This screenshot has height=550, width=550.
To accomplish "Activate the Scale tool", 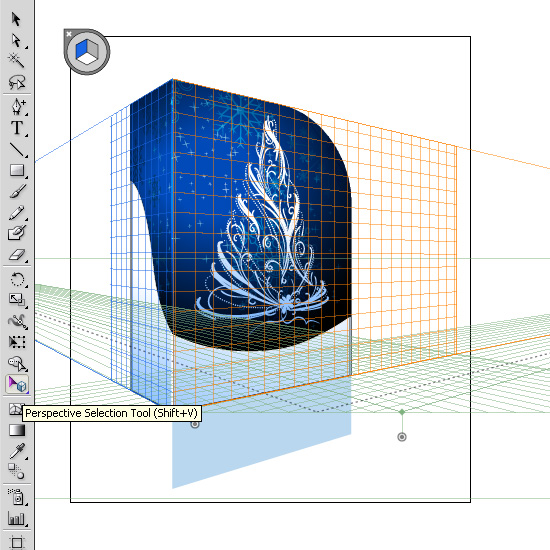I will [x=17, y=300].
